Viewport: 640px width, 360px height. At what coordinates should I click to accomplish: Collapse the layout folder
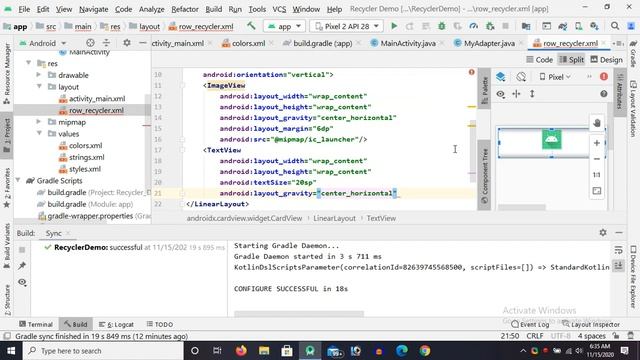click(x=40, y=87)
